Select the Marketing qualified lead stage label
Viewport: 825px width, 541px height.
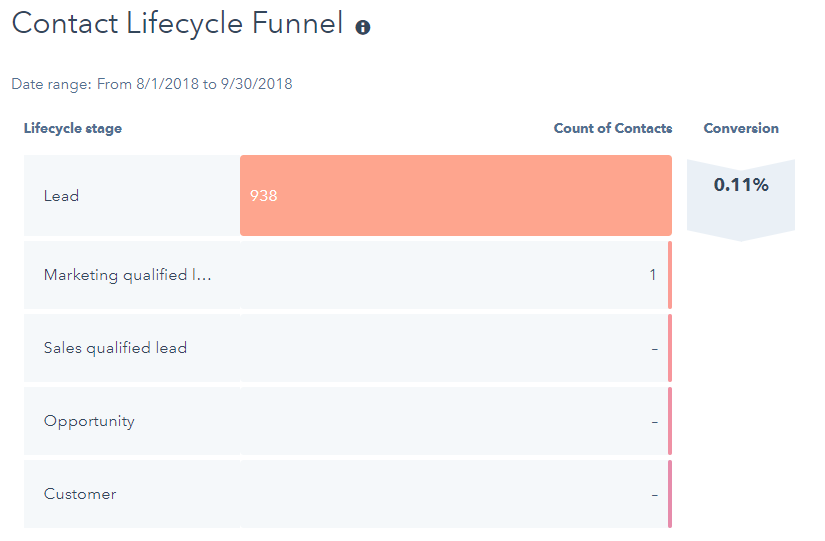[128, 275]
